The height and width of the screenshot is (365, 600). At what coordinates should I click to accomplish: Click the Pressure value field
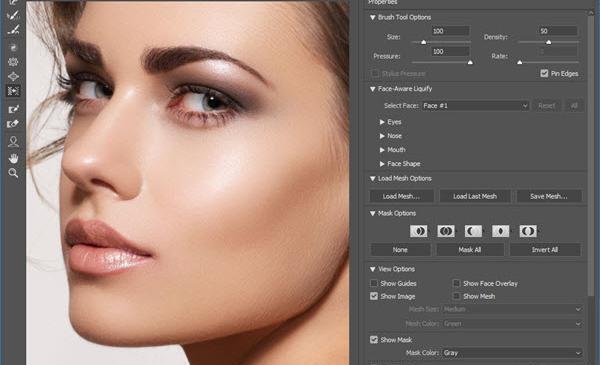click(x=450, y=51)
